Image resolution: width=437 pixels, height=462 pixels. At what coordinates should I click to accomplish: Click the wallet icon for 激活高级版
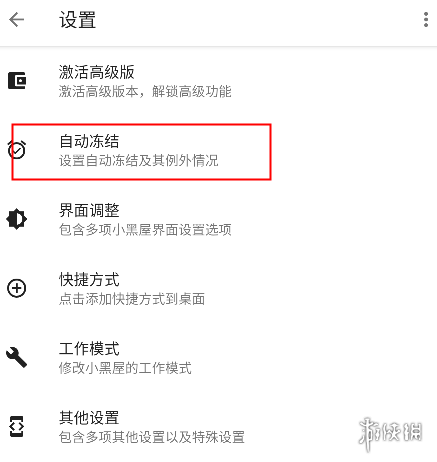(x=17, y=81)
